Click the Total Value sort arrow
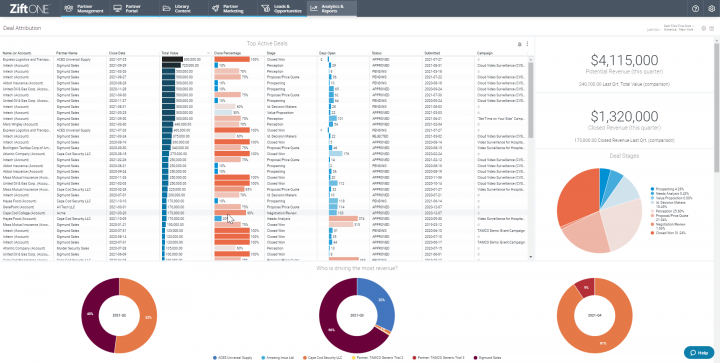This screenshot has height=363, width=720. click(209, 53)
